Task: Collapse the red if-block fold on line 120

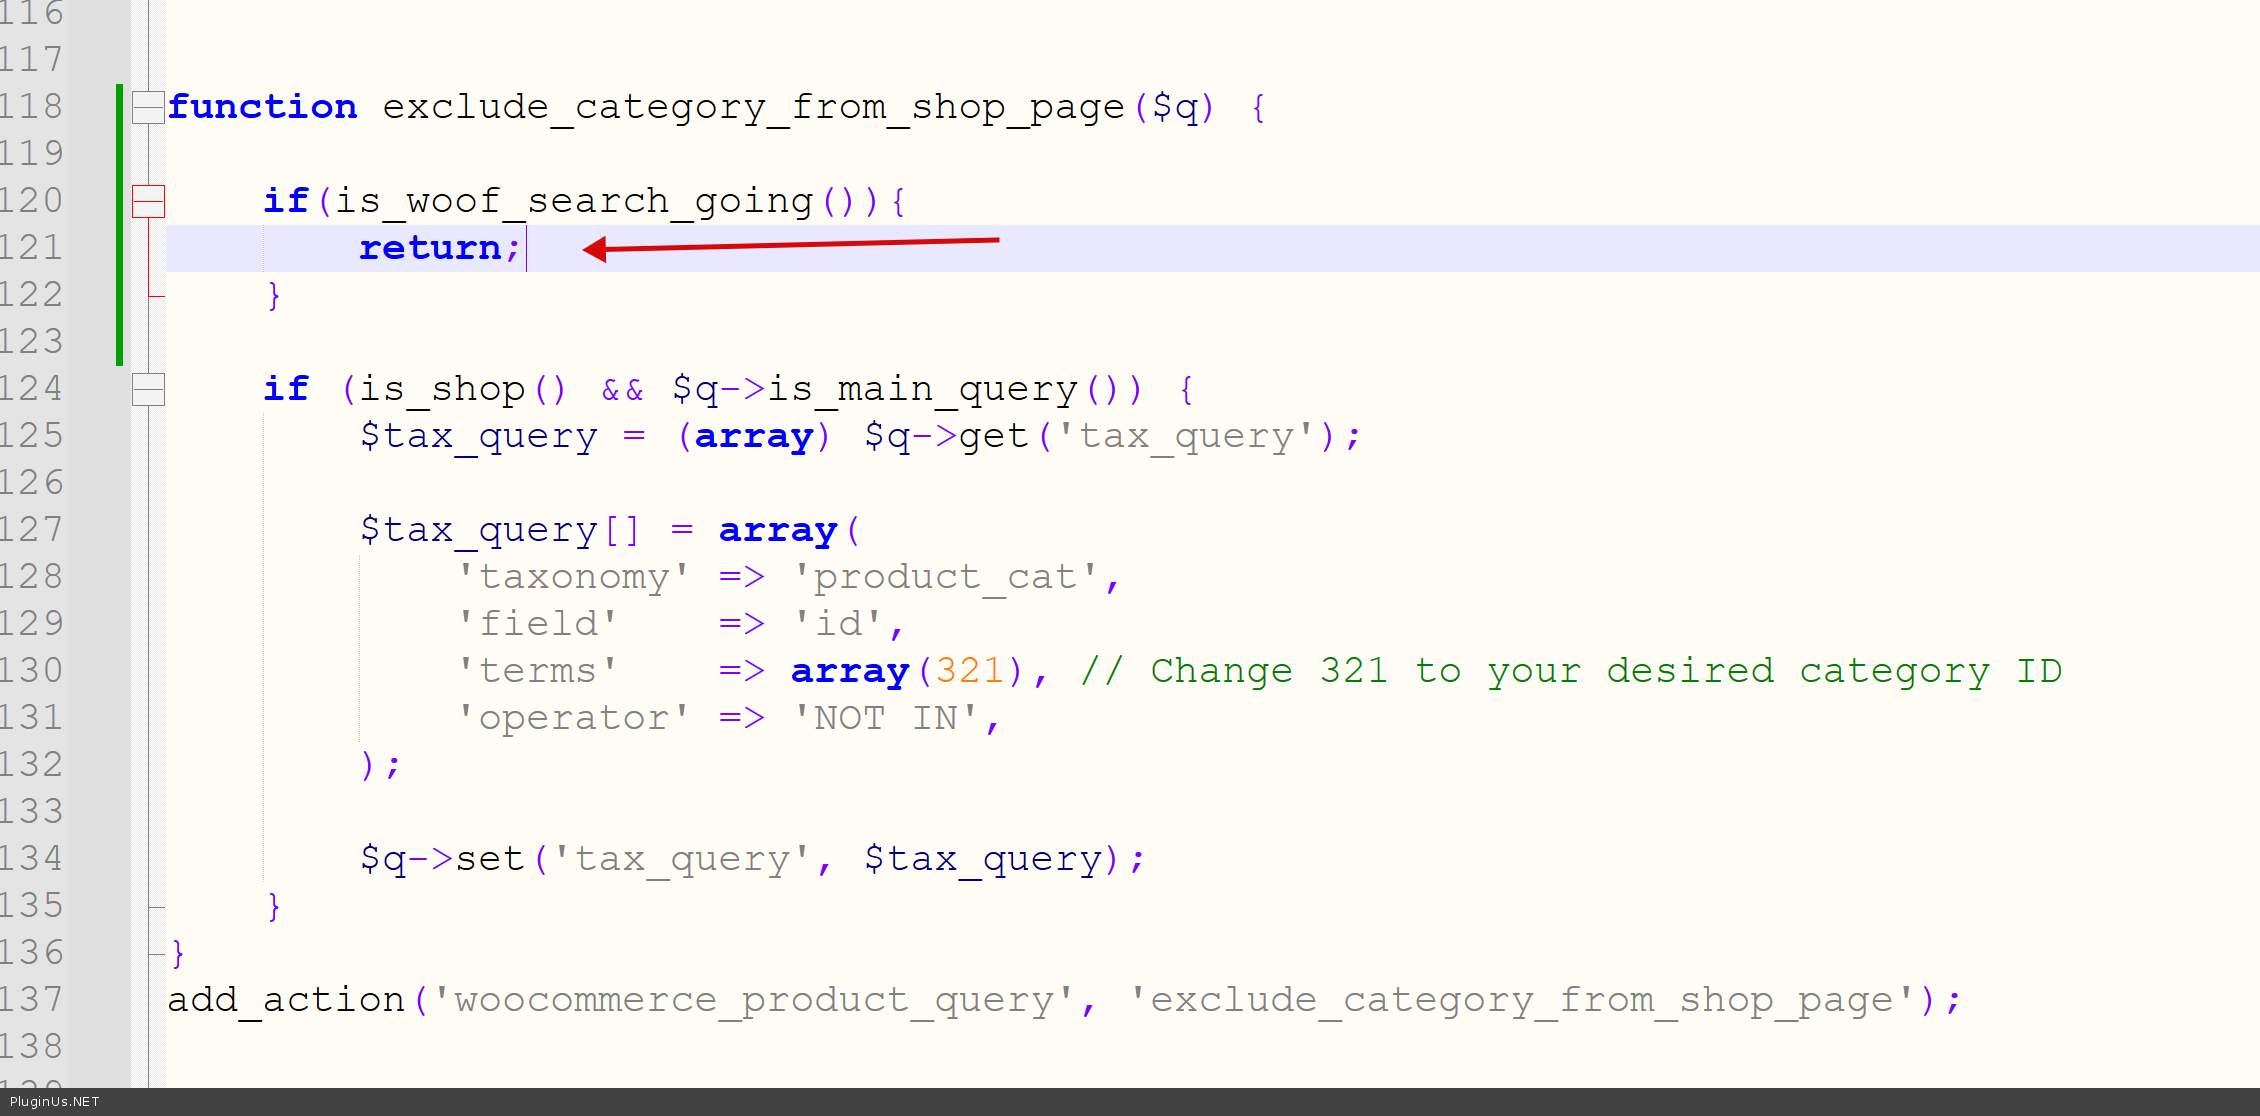Action: point(148,201)
